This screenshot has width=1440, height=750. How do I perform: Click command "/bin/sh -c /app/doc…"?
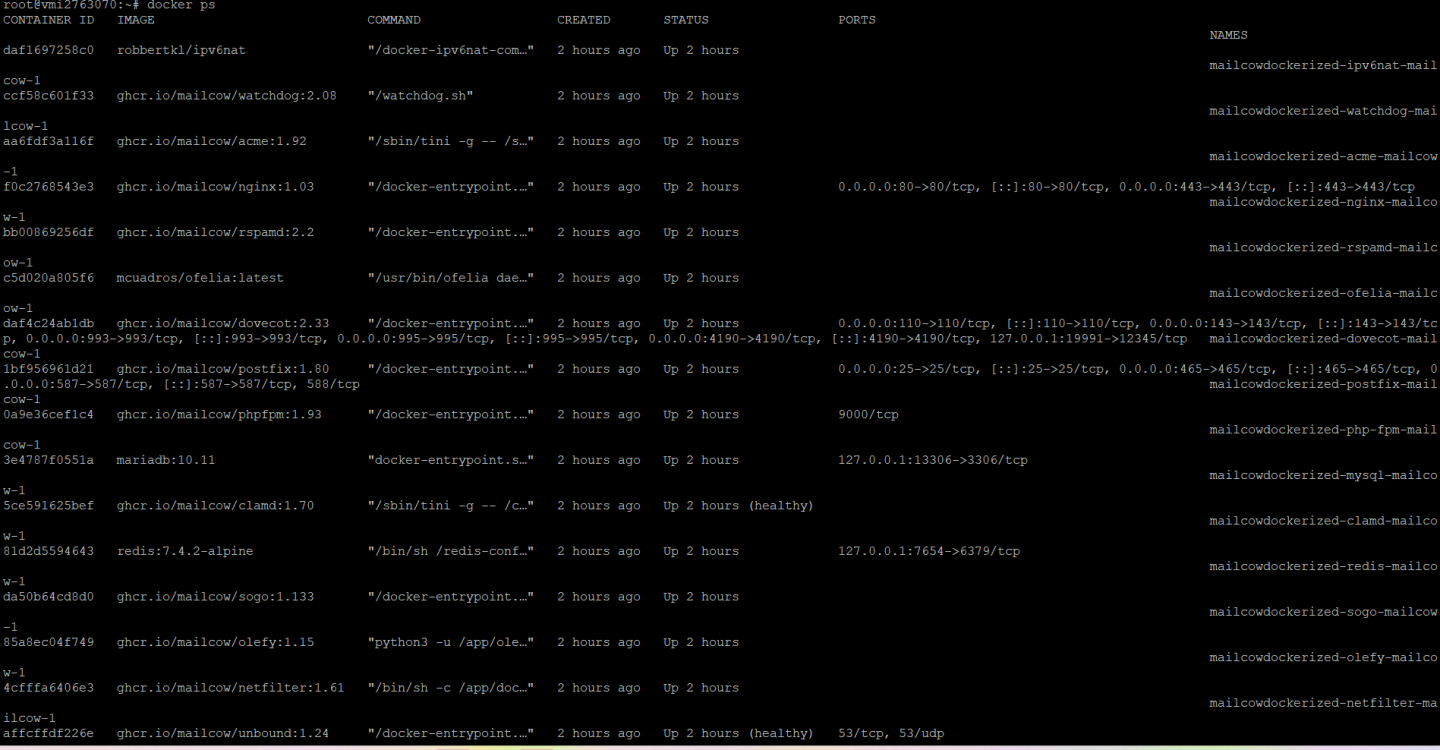450,687
